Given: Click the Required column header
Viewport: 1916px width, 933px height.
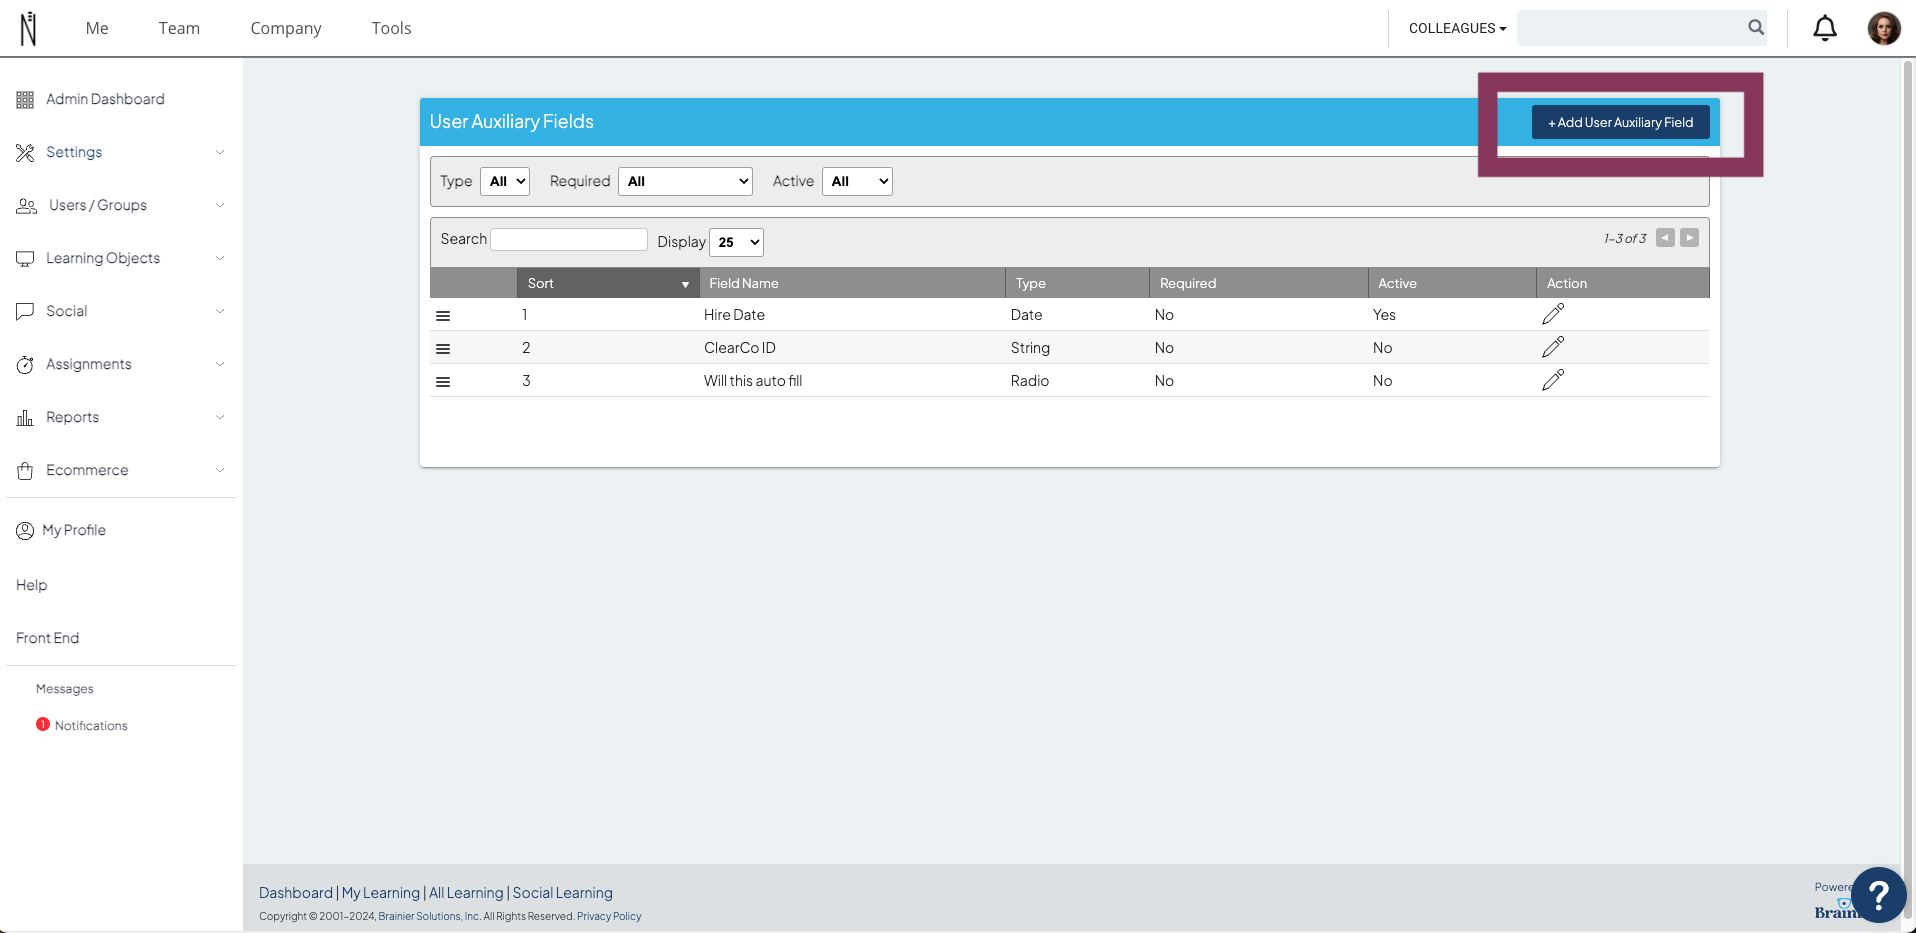Looking at the screenshot, I should pos(1258,283).
